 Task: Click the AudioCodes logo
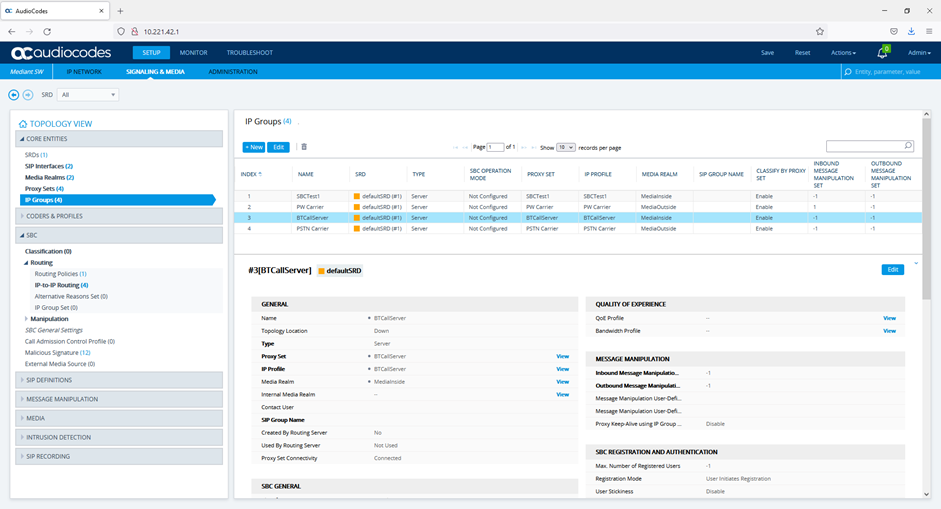(x=61, y=53)
